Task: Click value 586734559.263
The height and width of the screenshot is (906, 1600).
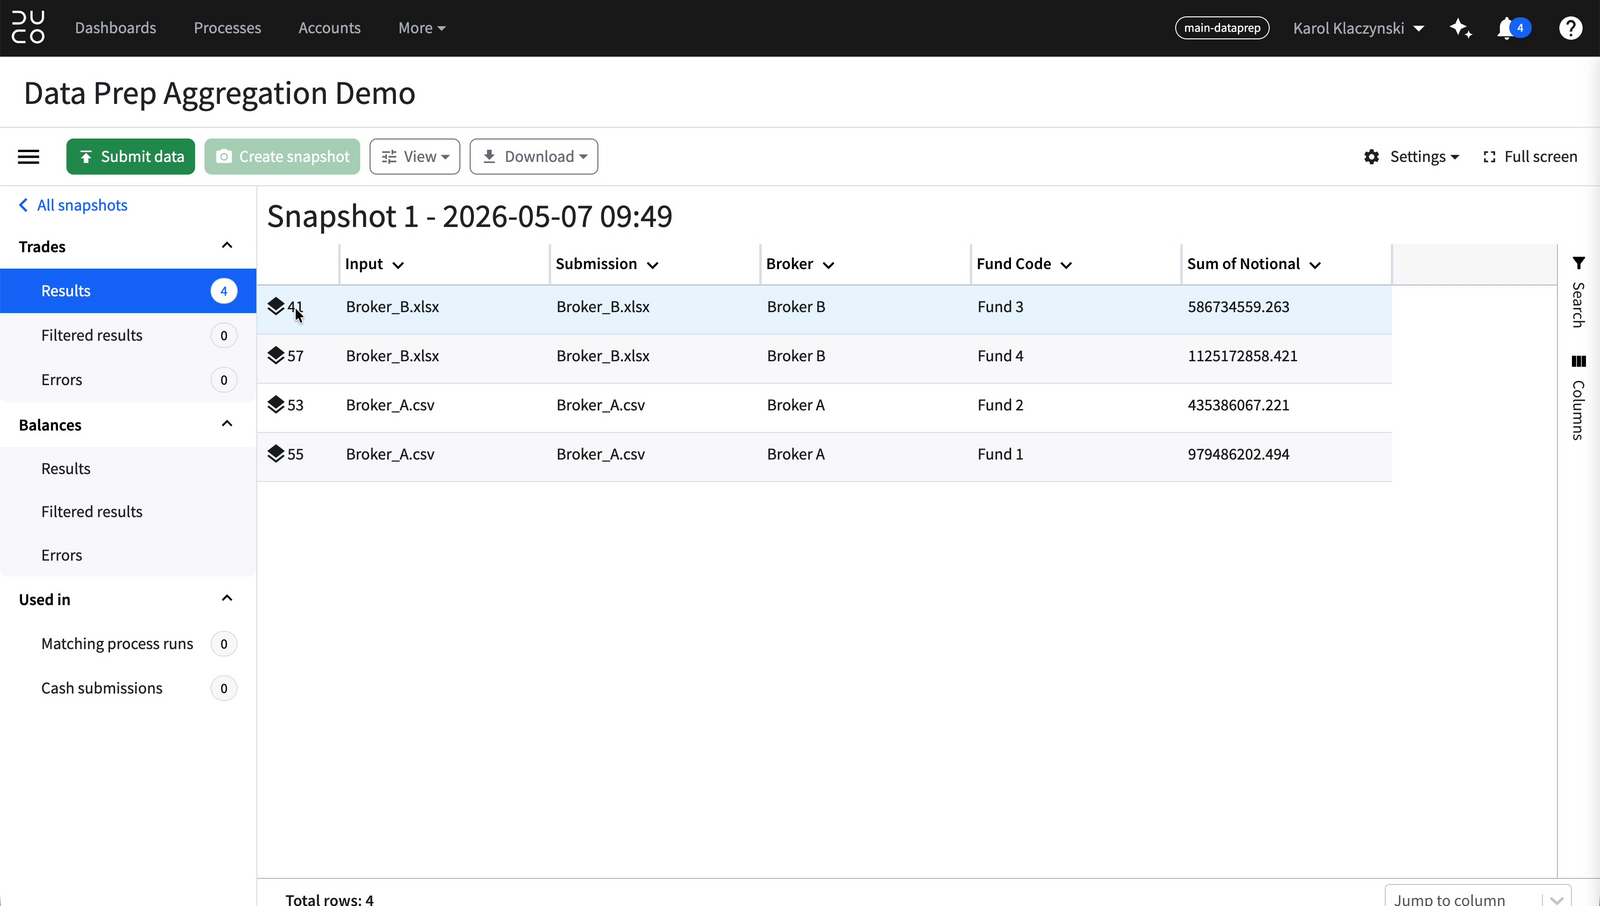Action: [x=1239, y=307]
